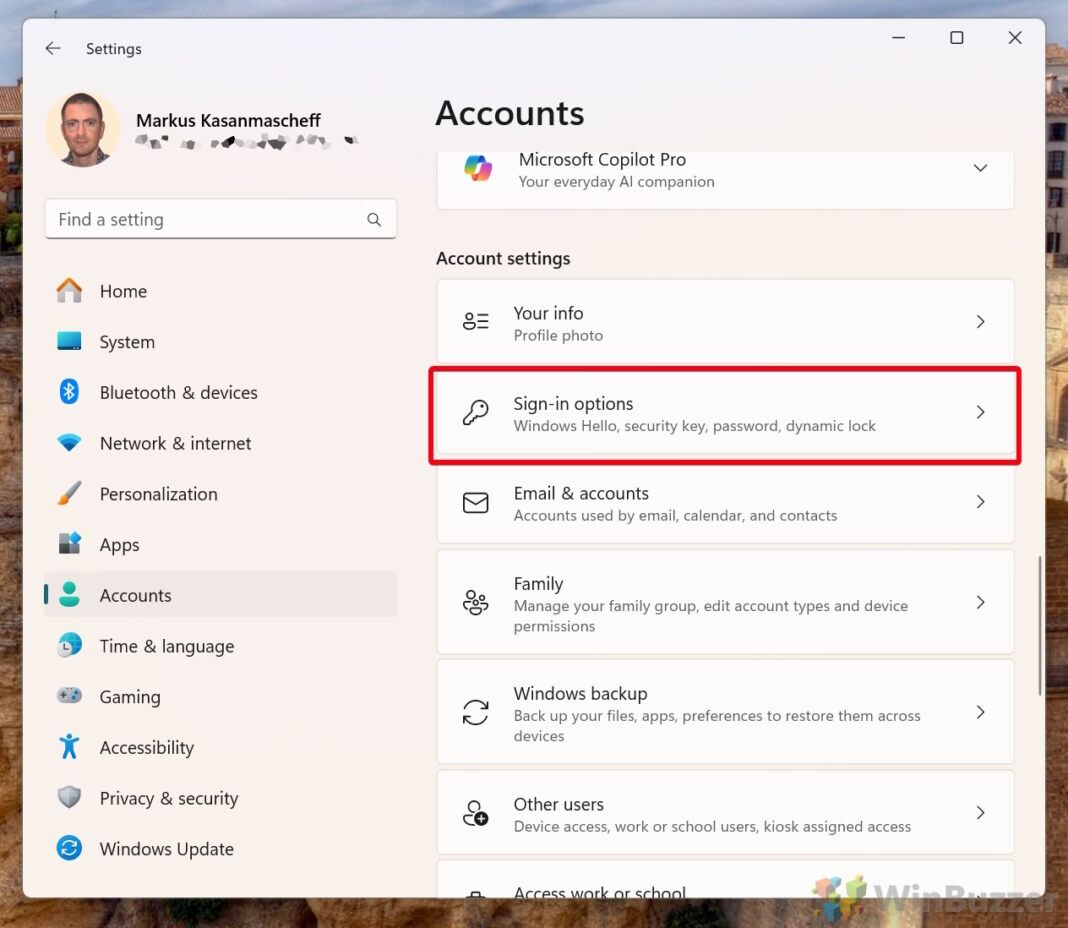The width and height of the screenshot is (1068, 928).
Task: Close the Settings window
Action: click(1015, 37)
